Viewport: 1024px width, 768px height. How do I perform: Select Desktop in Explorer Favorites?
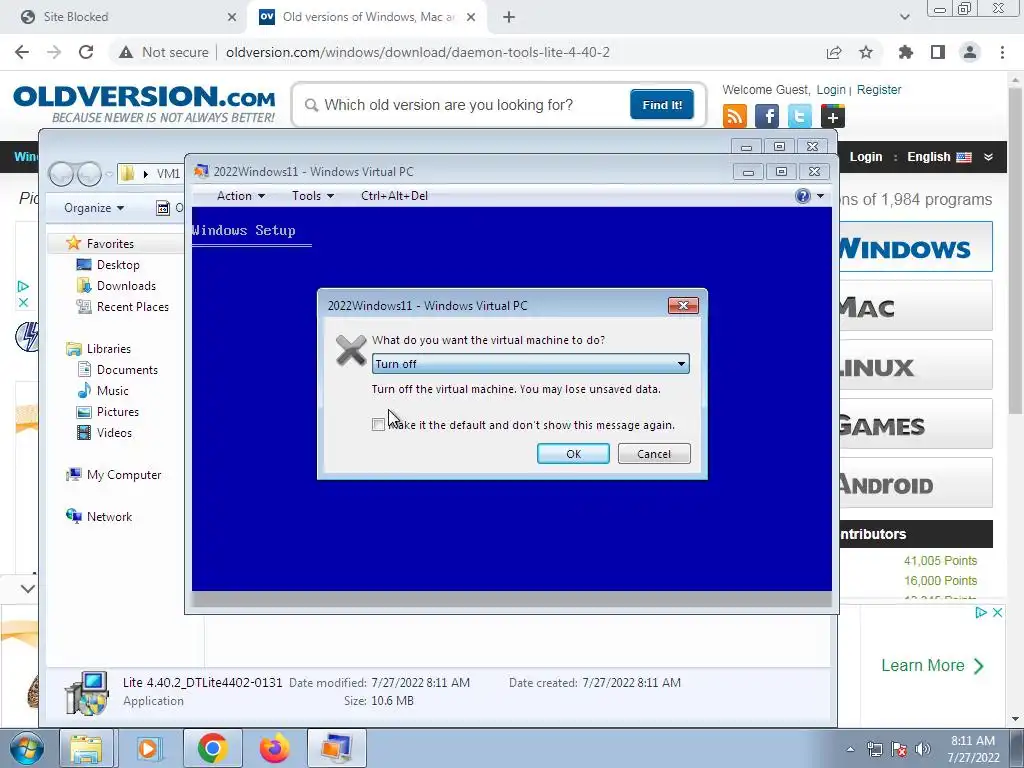point(118,264)
